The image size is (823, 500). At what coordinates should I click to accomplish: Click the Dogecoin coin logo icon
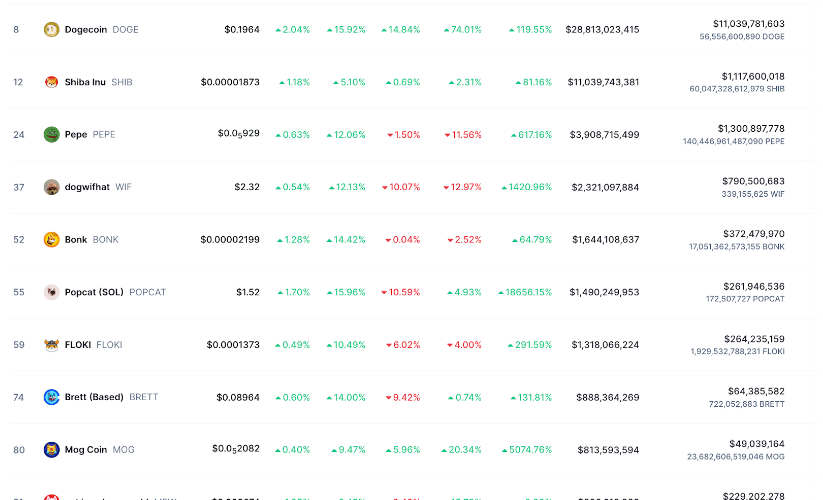(x=52, y=30)
